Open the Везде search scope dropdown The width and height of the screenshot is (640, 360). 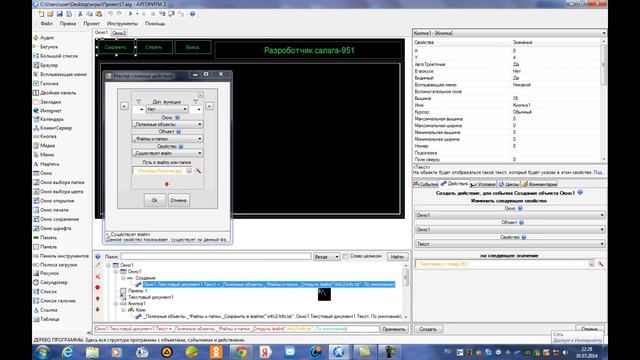(x=327, y=257)
